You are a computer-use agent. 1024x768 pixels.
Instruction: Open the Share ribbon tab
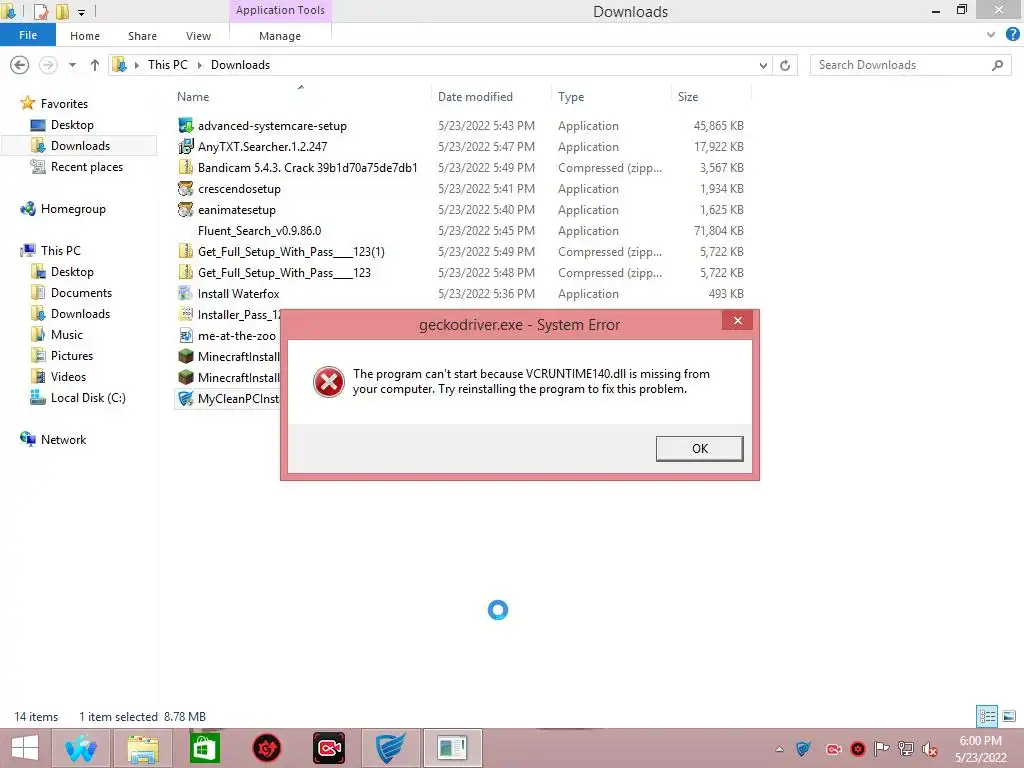[142, 36]
